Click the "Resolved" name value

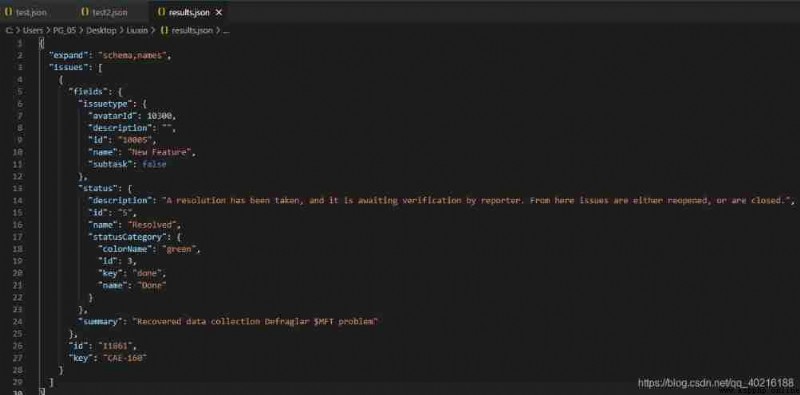coord(153,225)
